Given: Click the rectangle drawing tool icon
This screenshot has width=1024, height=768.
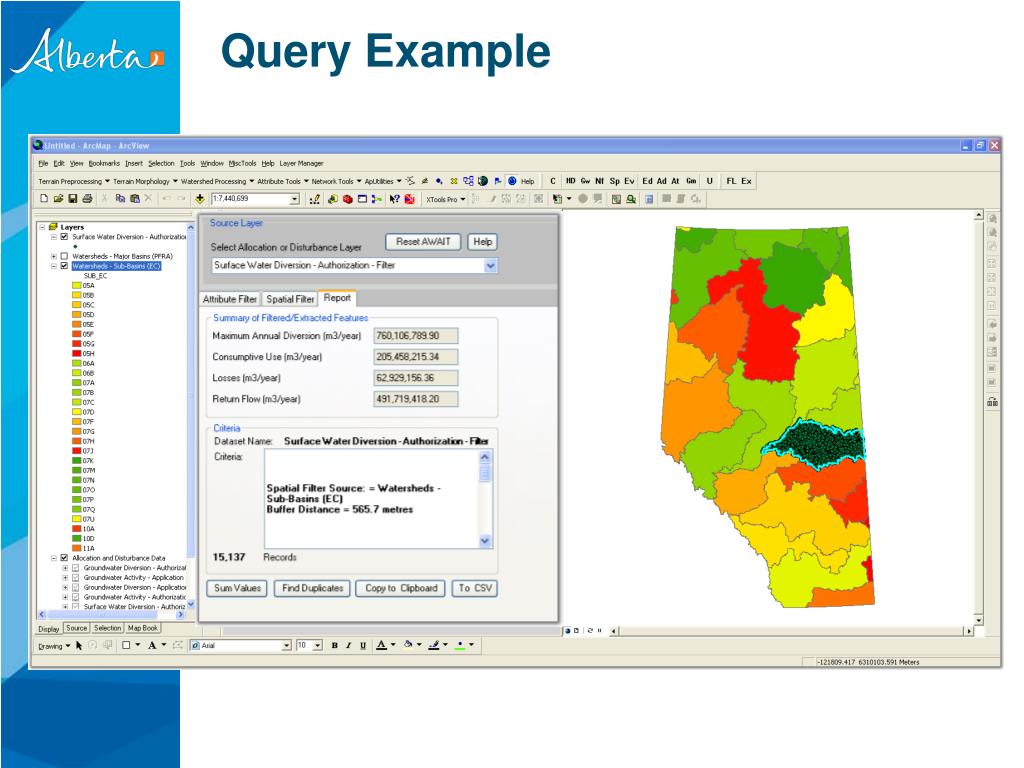Looking at the screenshot, I should (x=126, y=645).
